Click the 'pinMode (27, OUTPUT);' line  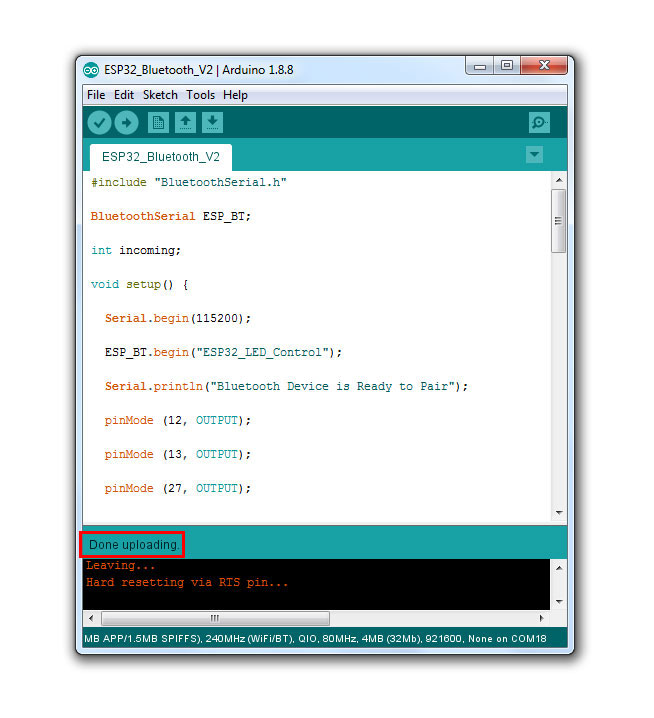point(178,489)
